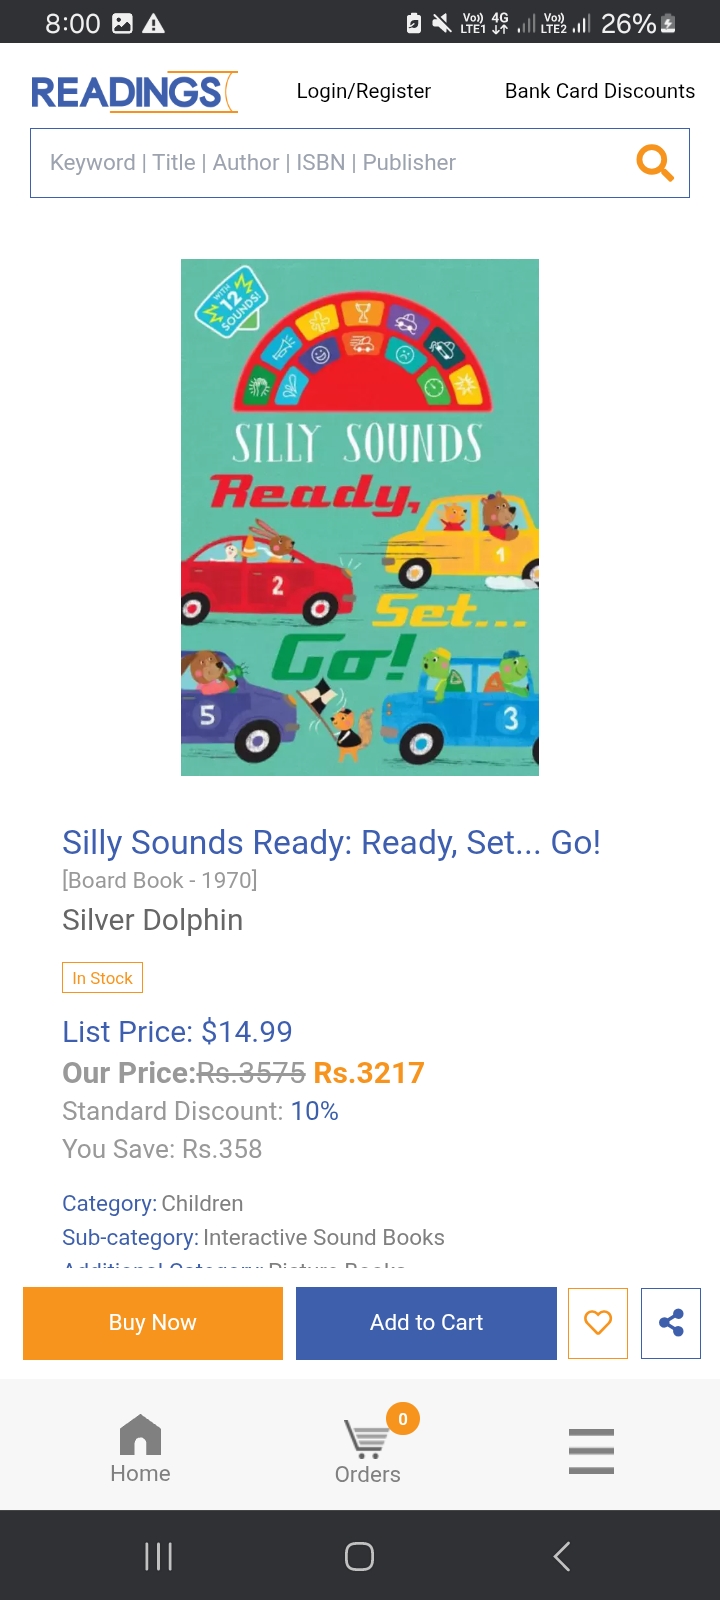Tap the orange search magnifier icon
Screen dimensions: 720x1600
(655, 162)
